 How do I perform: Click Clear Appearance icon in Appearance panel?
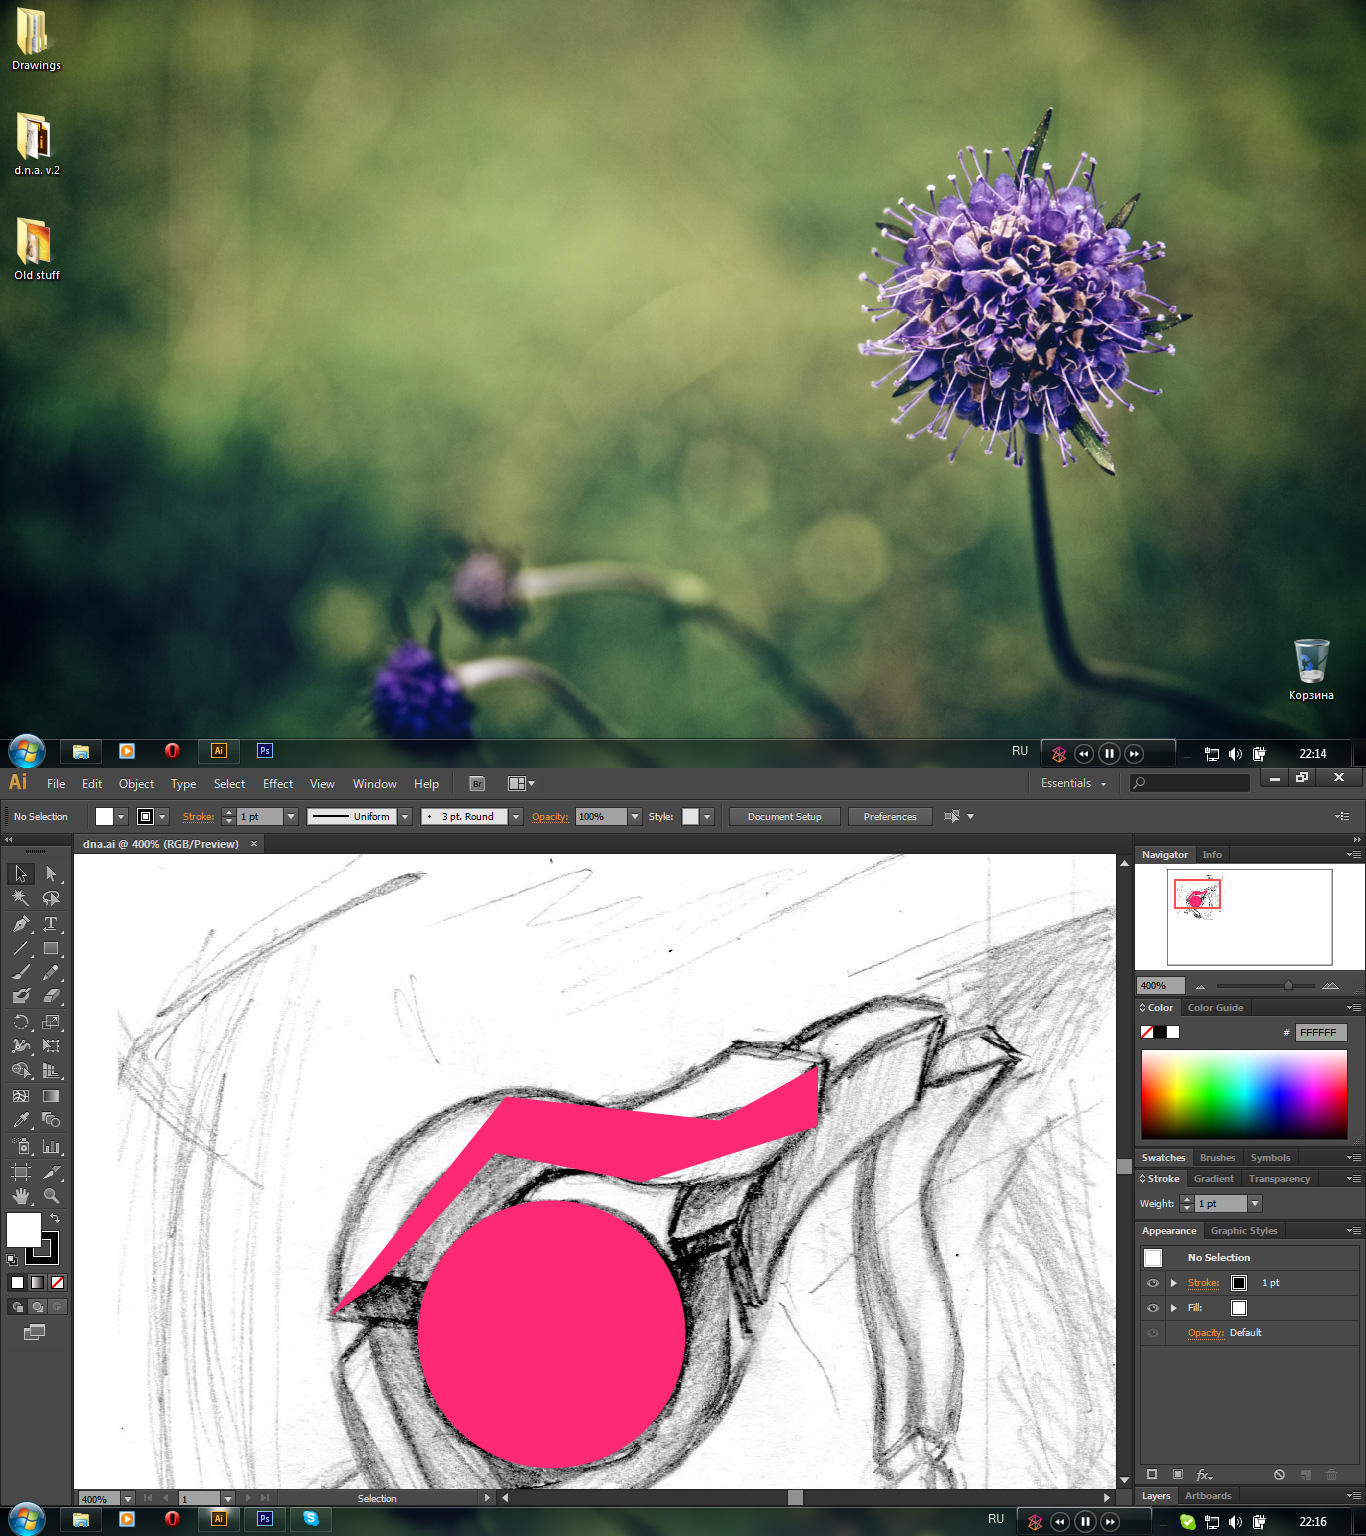coord(1279,1475)
